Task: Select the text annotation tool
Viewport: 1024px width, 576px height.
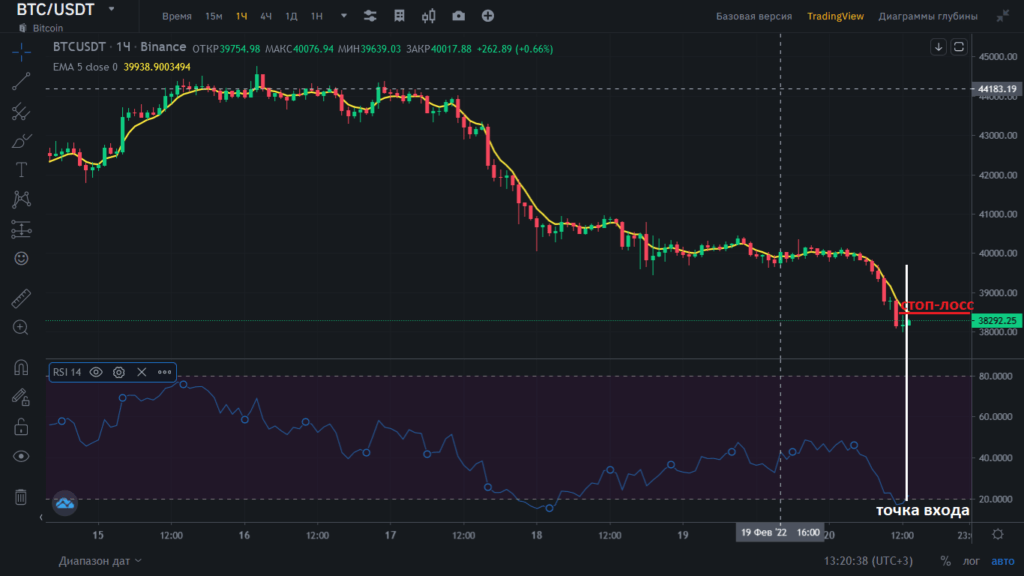Action: point(21,169)
